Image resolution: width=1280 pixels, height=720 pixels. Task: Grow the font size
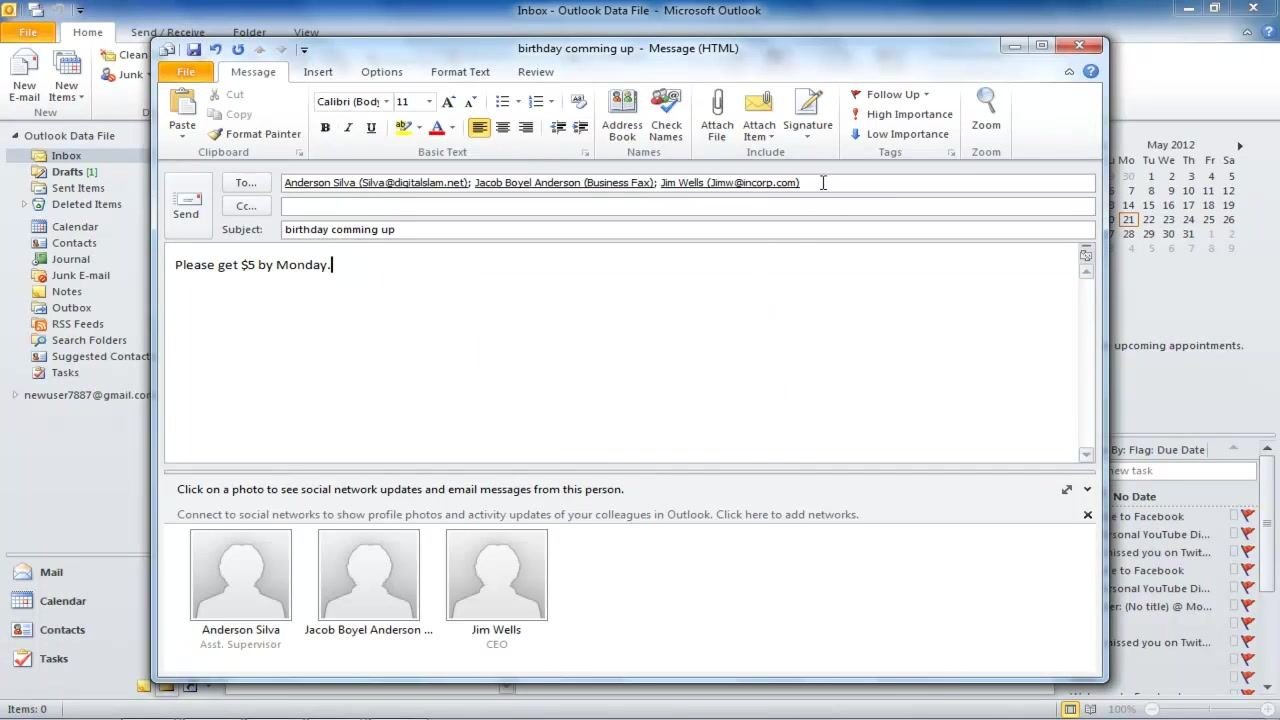click(448, 102)
